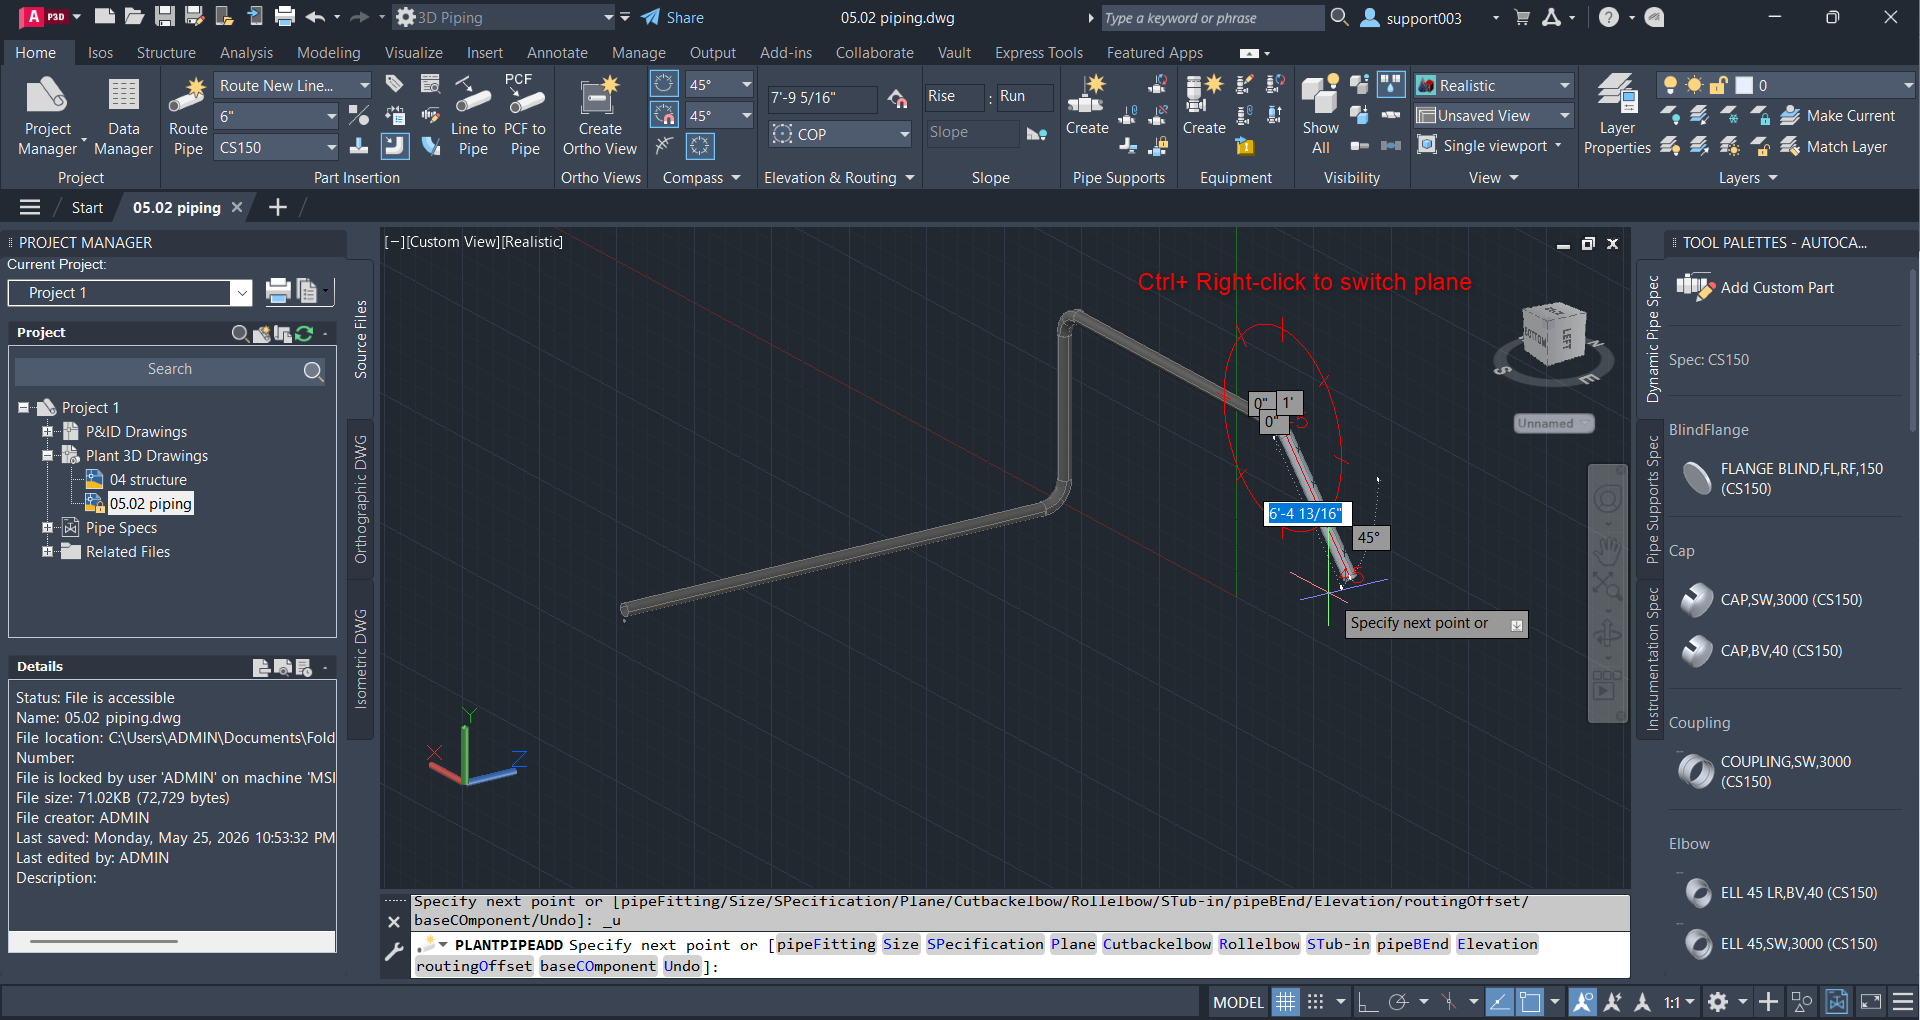The image size is (1920, 1020).
Task: Click the search magnifier in title bar
Action: (x=1340, y=17)
